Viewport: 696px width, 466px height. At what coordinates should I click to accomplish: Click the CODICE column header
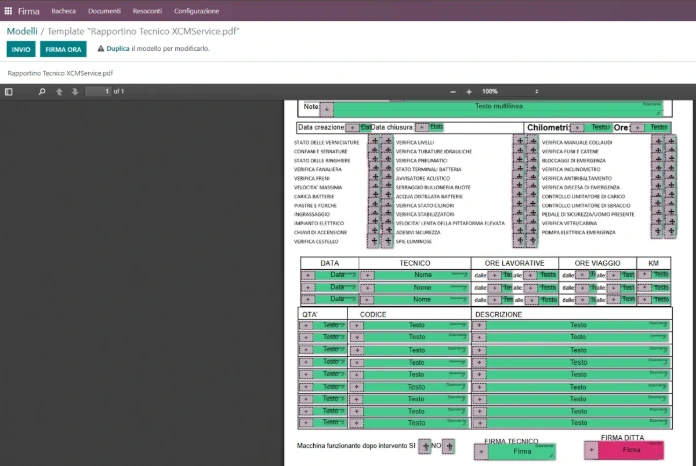373,314
